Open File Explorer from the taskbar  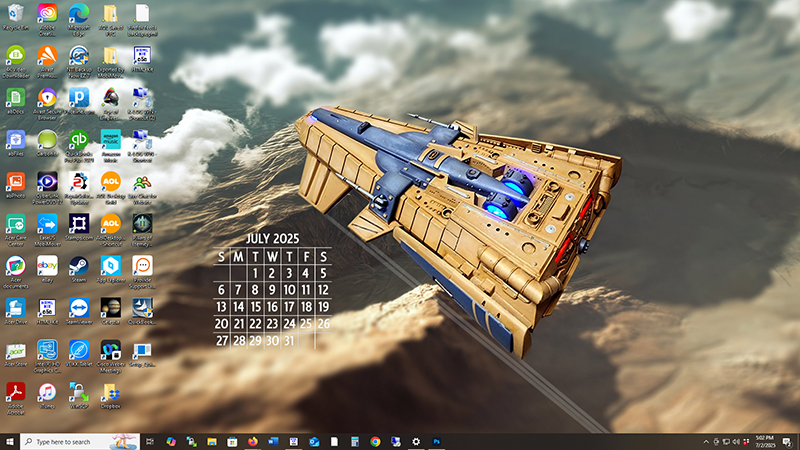[x=212, y=442]
